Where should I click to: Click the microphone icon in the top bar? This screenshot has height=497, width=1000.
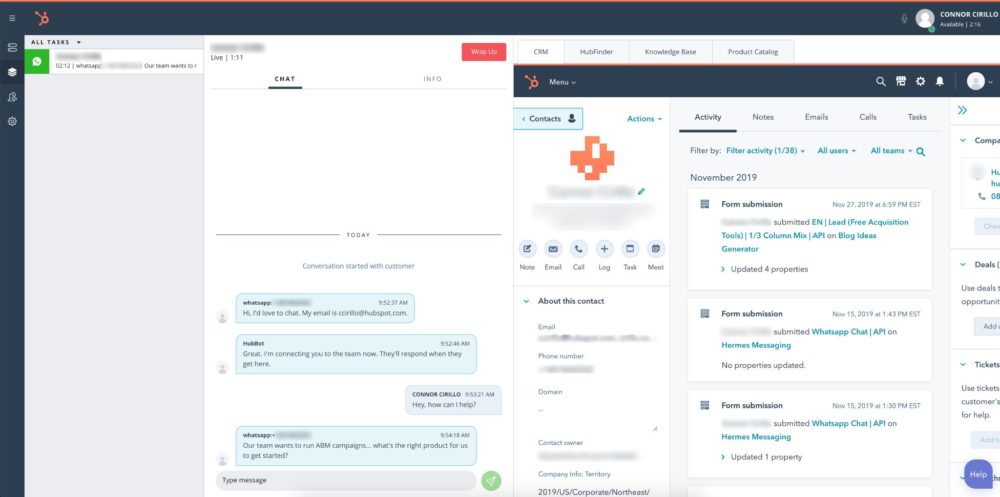coord(904,19)
